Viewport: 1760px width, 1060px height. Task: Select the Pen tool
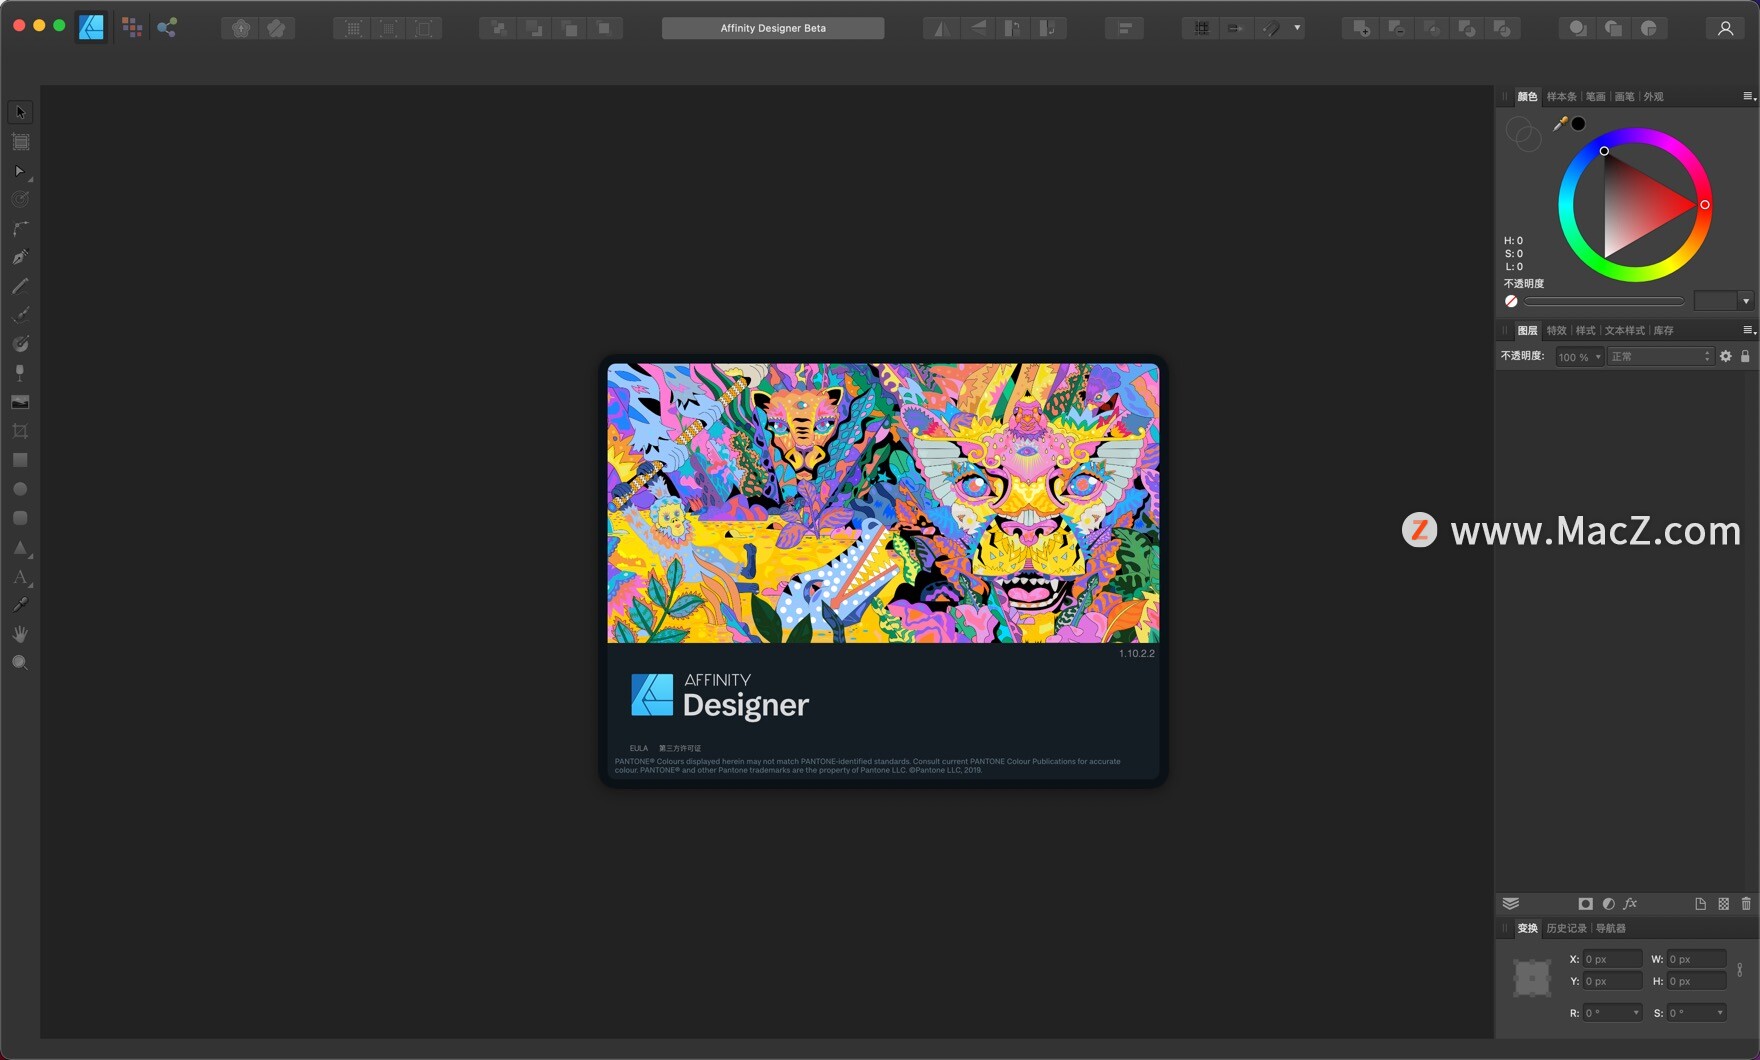pos(20,257)
